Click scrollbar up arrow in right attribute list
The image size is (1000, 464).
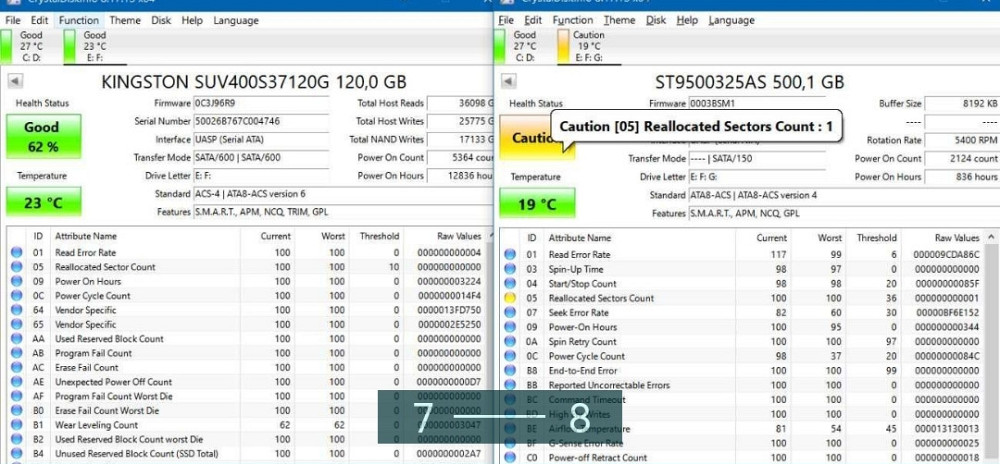[x=992, y=237]
